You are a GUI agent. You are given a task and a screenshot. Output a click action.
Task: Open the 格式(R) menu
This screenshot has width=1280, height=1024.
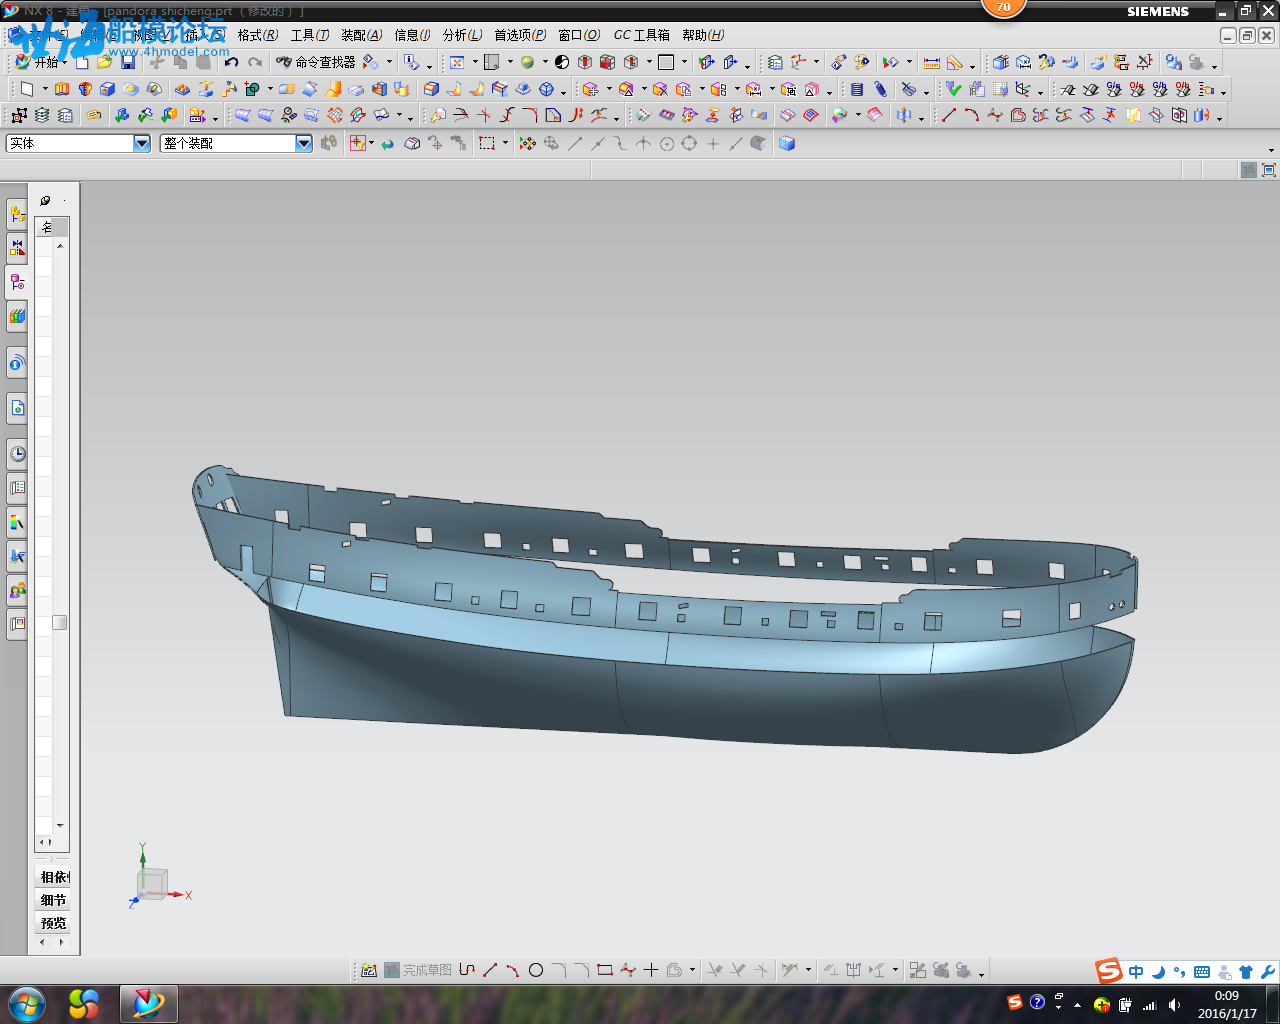(258, 35)
